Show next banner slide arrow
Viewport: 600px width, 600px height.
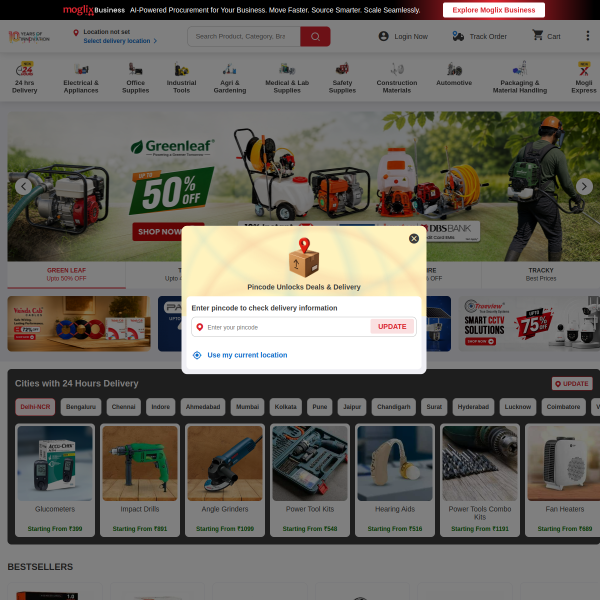coord(584,186)
